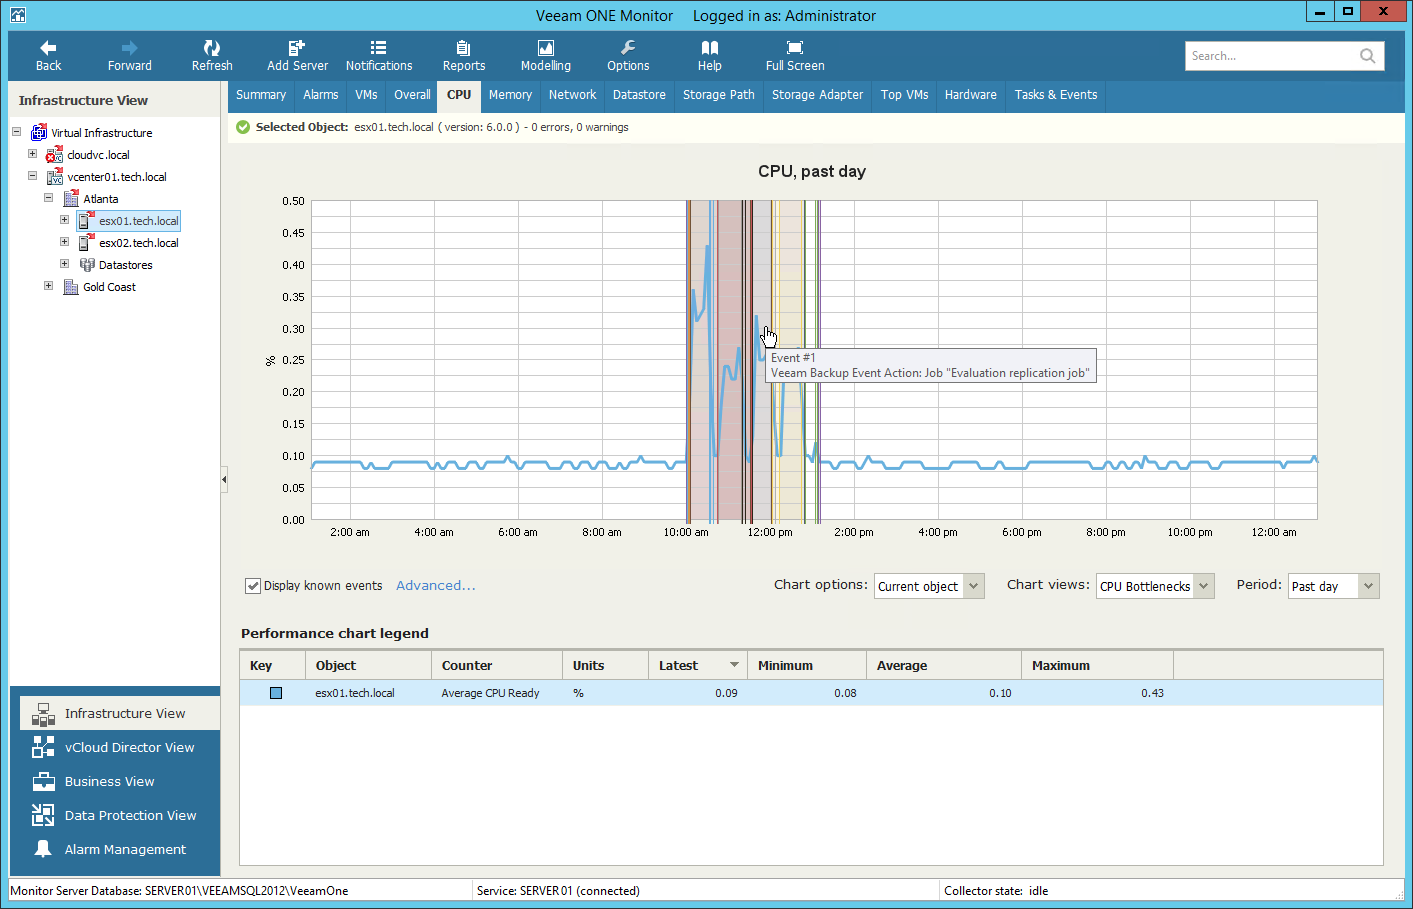Click the Refresh toolbar icon

211,48
